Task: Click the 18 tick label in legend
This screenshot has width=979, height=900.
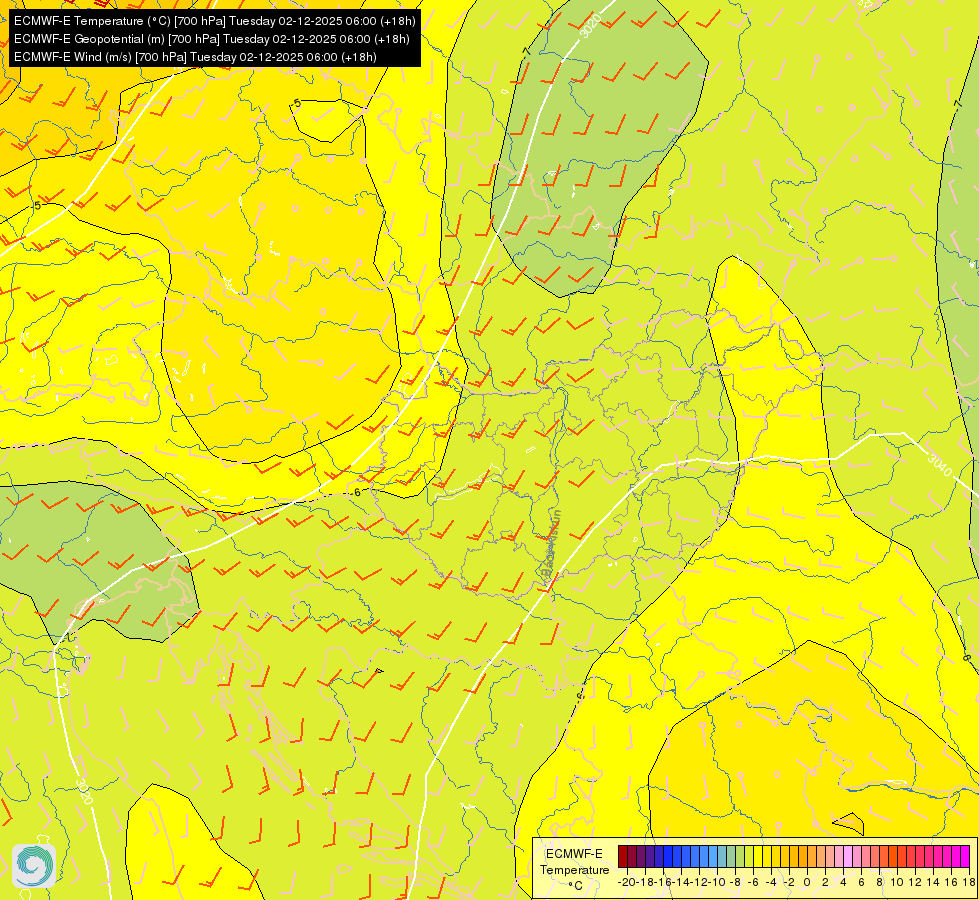Action: (969, 883)
